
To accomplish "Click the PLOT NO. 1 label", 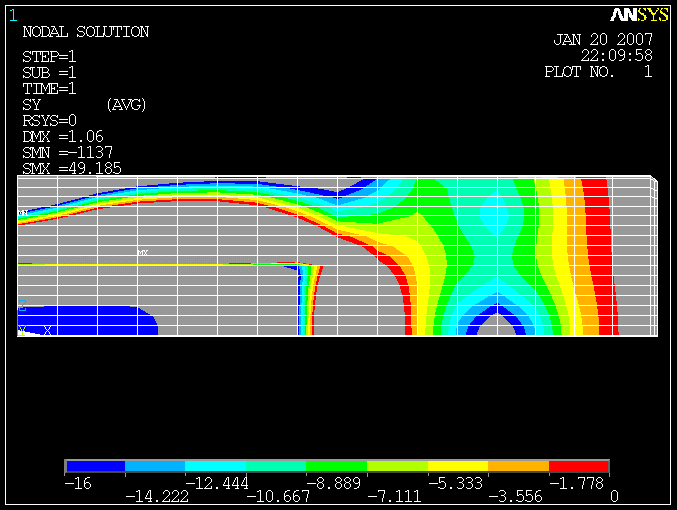I will [x=598, y=72].
